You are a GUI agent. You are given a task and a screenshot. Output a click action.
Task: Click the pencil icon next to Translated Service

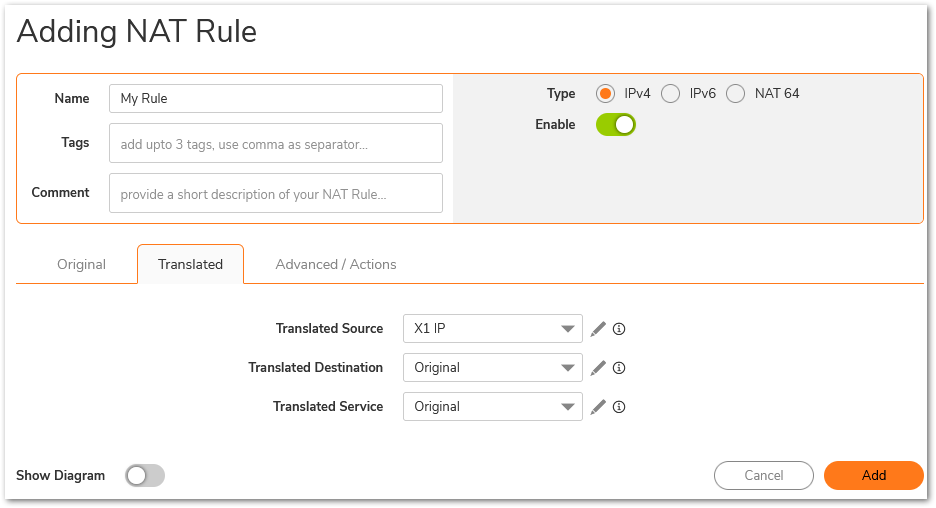[x=598, y=407]
